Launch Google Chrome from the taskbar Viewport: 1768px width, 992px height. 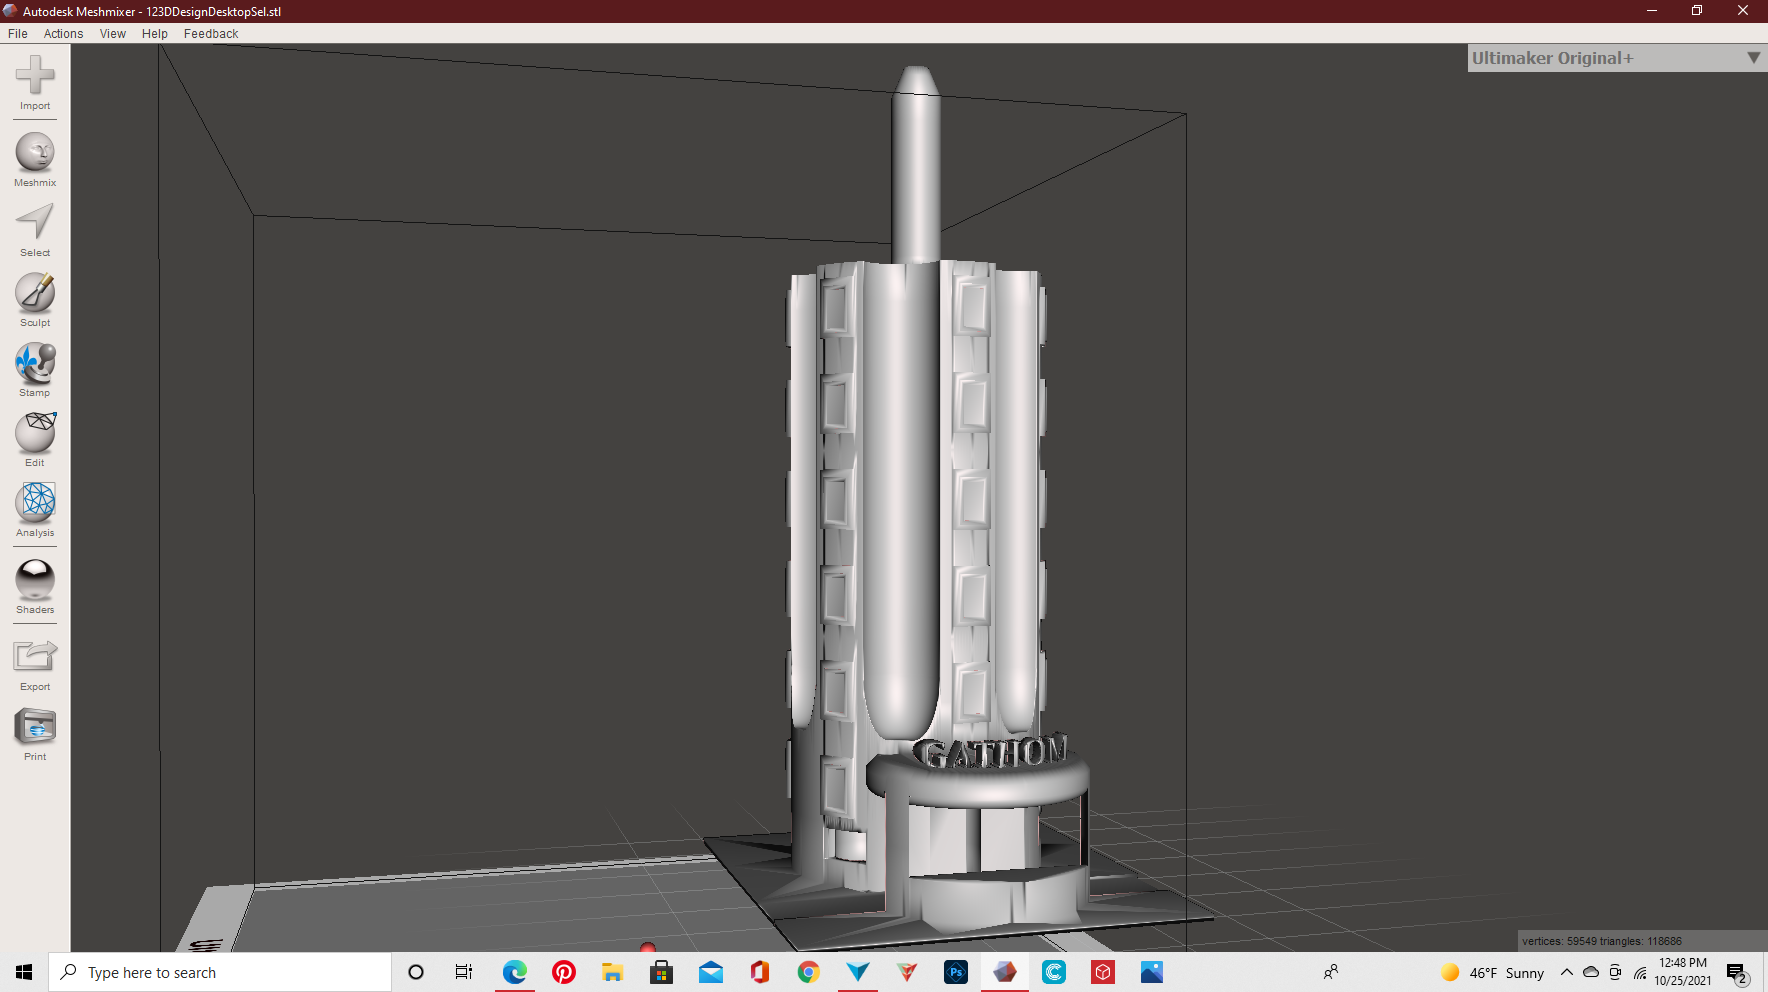coord(809,972)
